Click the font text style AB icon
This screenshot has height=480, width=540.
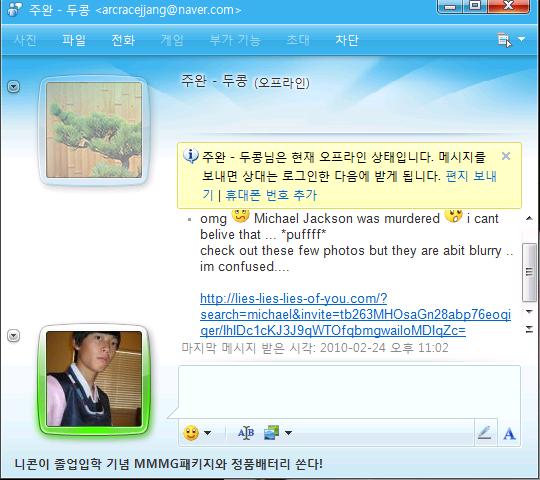click(246, 432)
